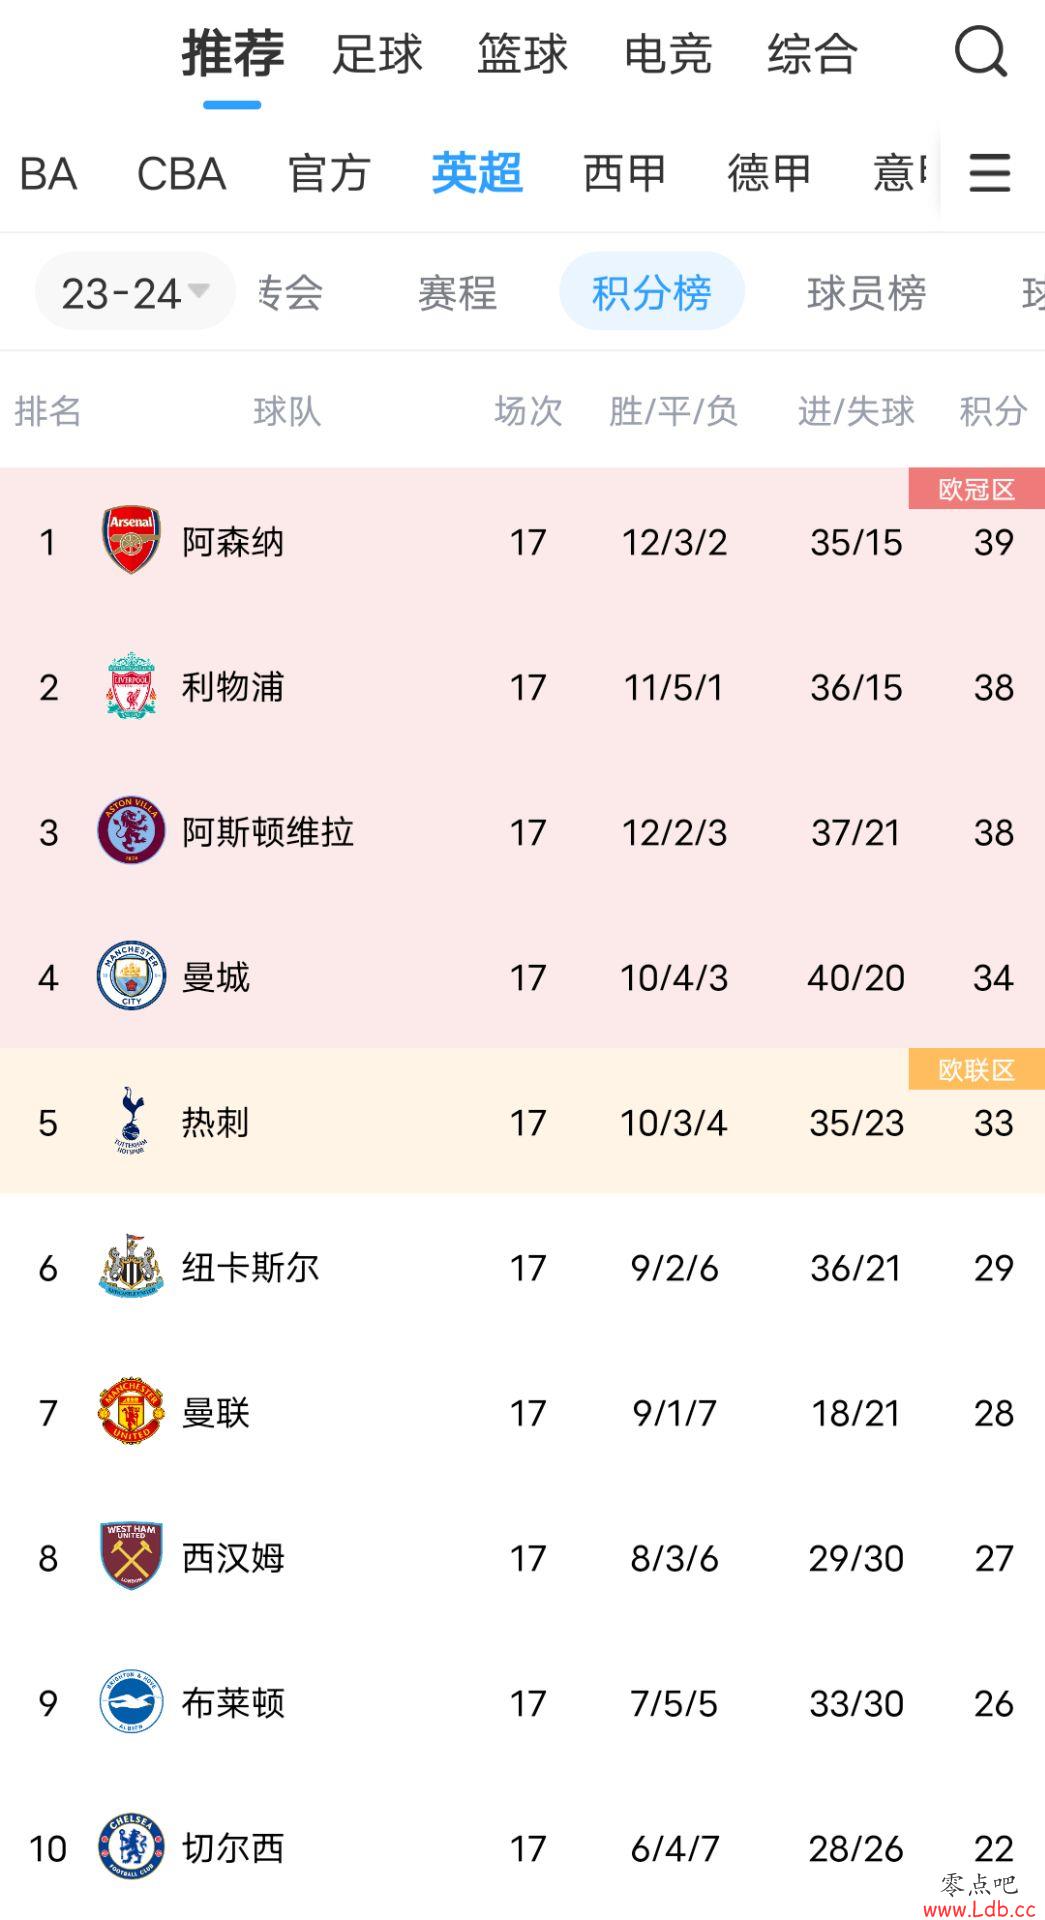Image resolution: width=1045 pixels, height=1920 pixels.
Task: Switch to the 电竞 top tab
Action: pyautogui.click(x=667, y=54)
